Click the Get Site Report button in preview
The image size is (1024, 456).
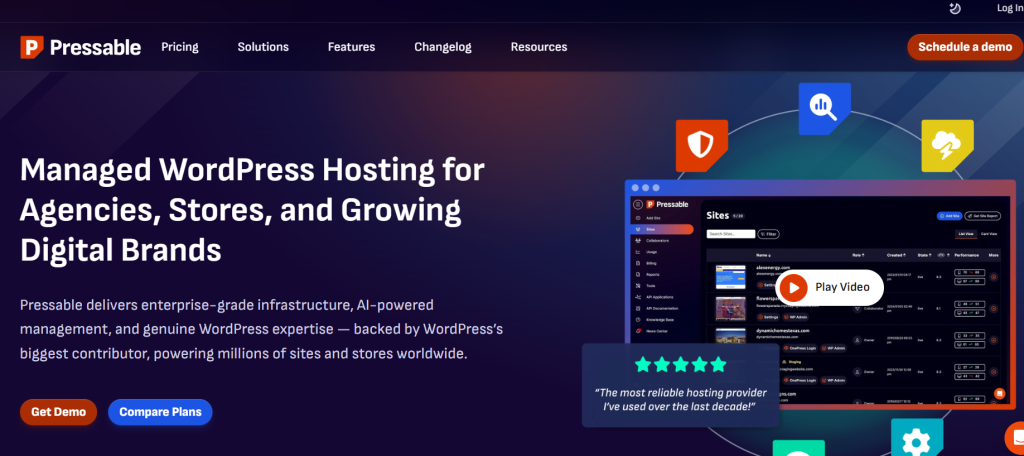(982, 216)
